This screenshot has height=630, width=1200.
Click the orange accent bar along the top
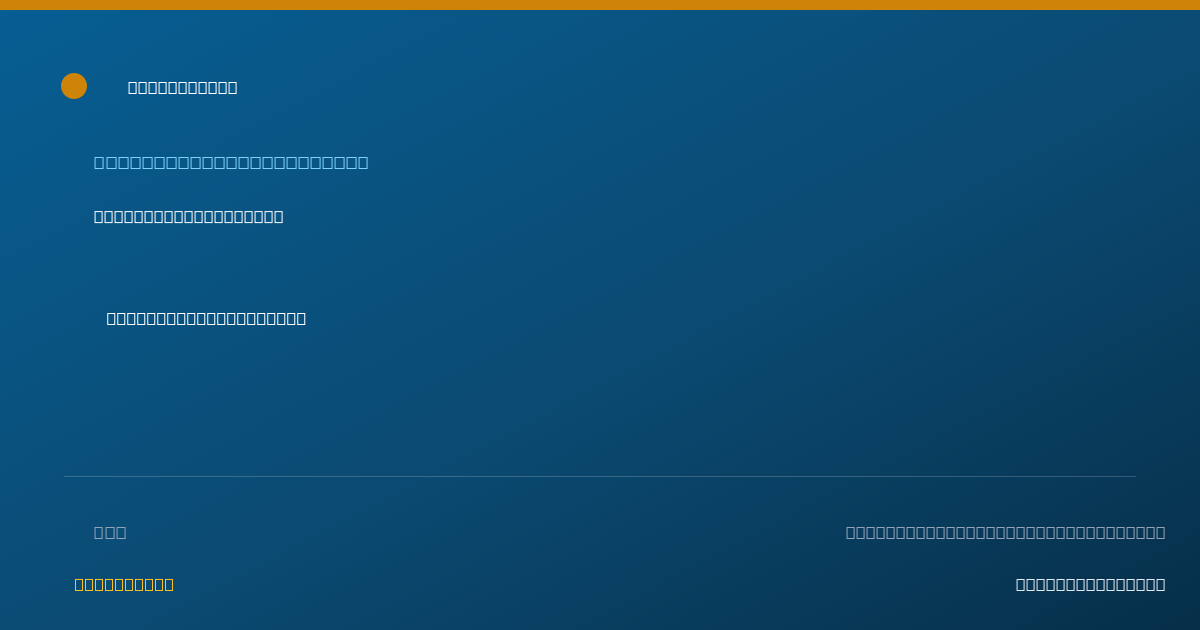[600, 5]
